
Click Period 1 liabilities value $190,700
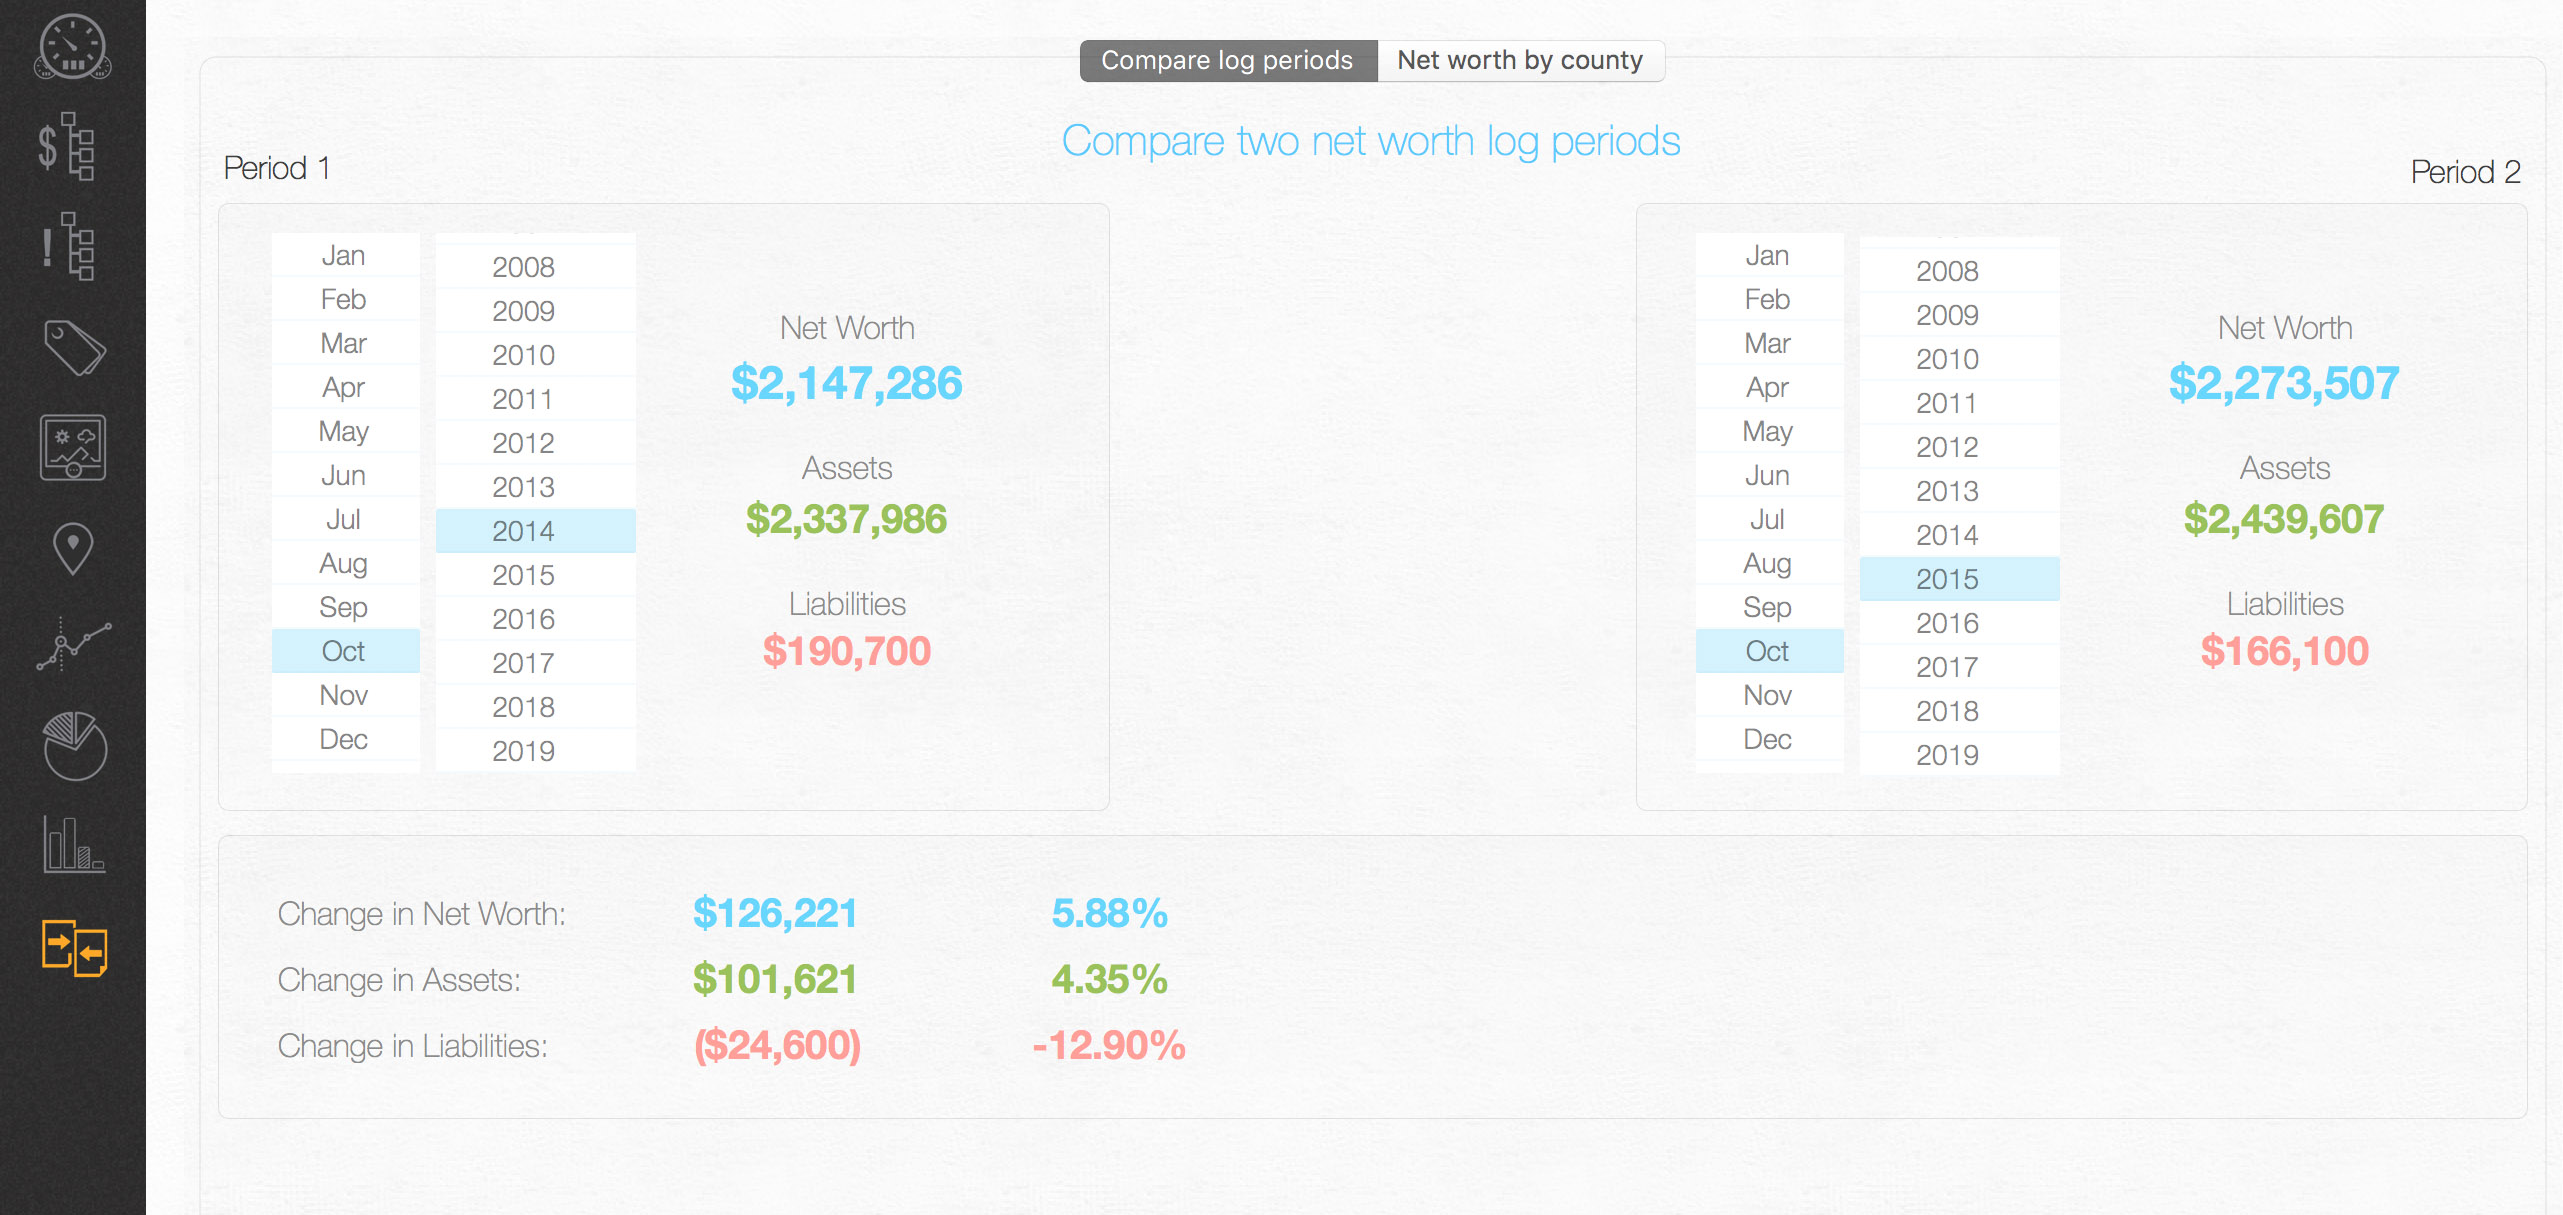[846, 651]
